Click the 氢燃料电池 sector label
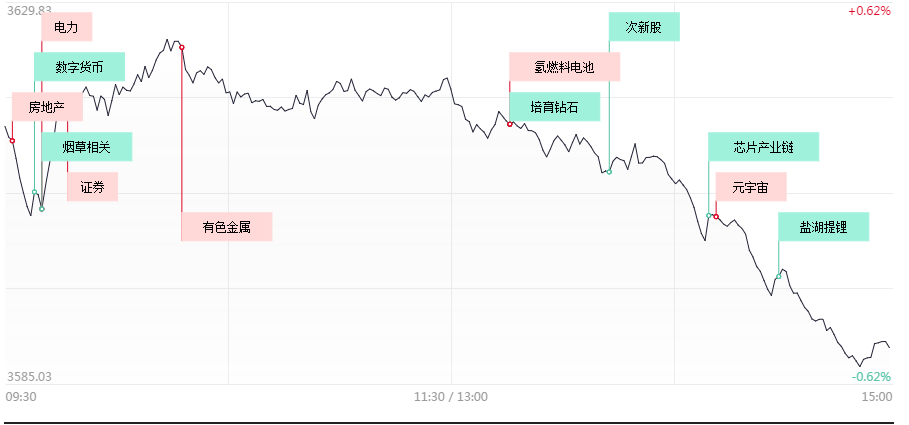Image resolution: width=909 pixels, height=425 pixels. tap(564, 67)
